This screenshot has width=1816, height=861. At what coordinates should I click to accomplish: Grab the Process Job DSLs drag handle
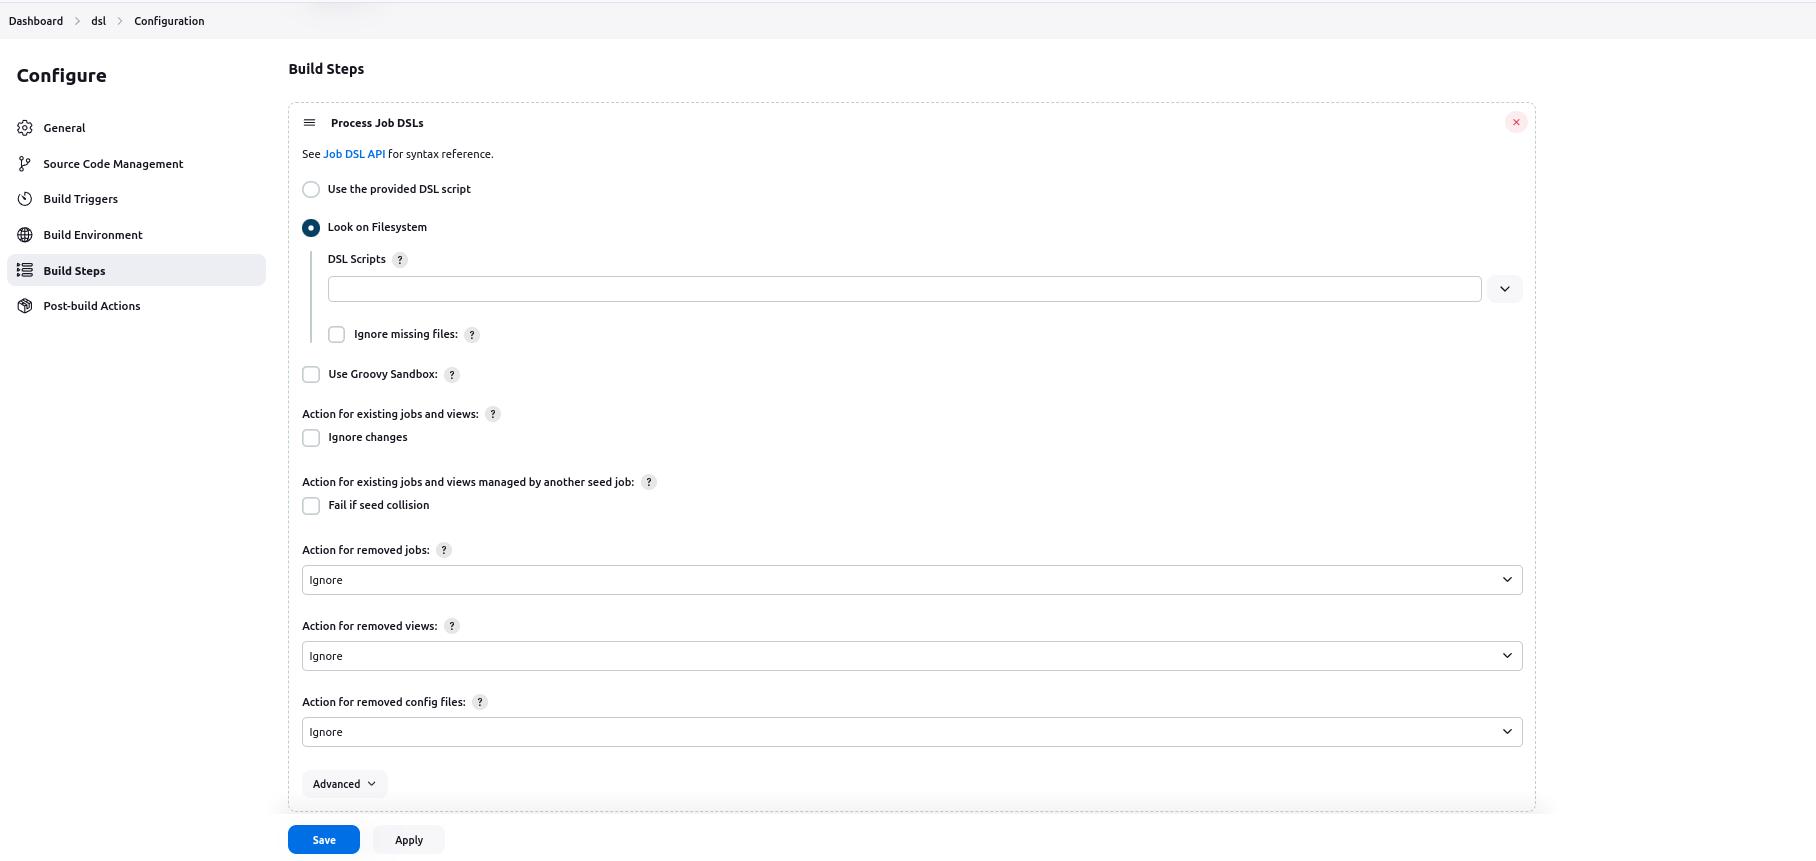point(311,122)
